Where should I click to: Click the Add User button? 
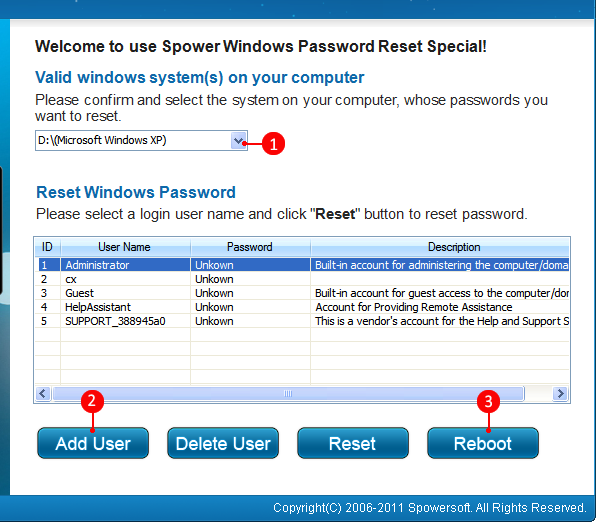pyautogui.click(x=93, y=443)
